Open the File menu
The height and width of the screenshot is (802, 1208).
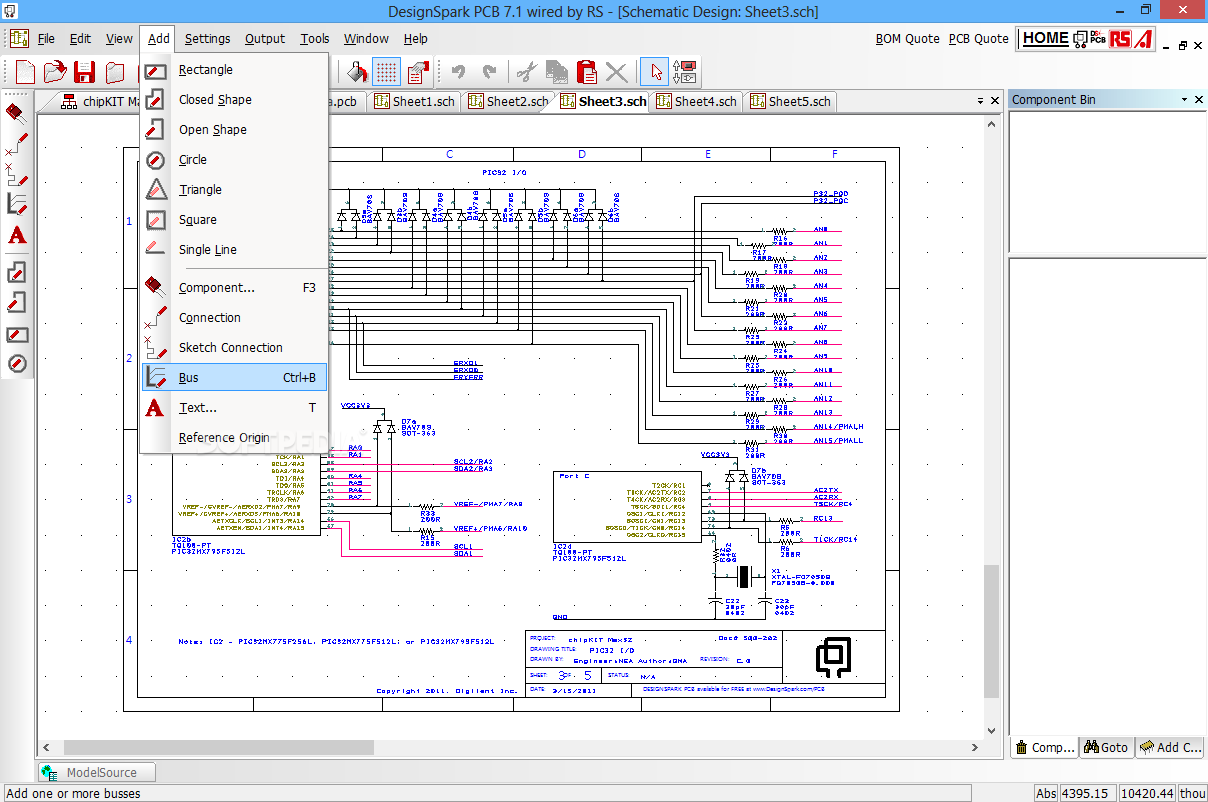click(46, 39)
